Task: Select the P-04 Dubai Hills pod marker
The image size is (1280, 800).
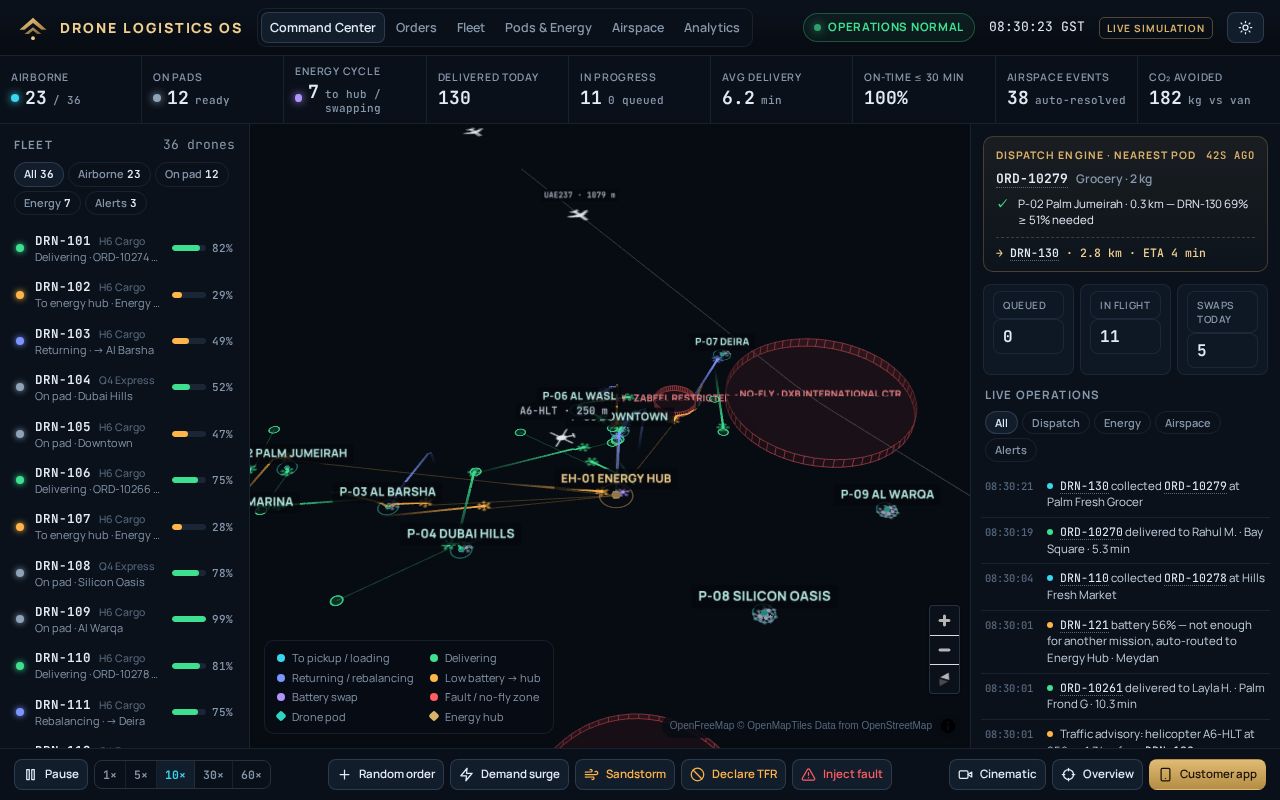Action: 461,549
